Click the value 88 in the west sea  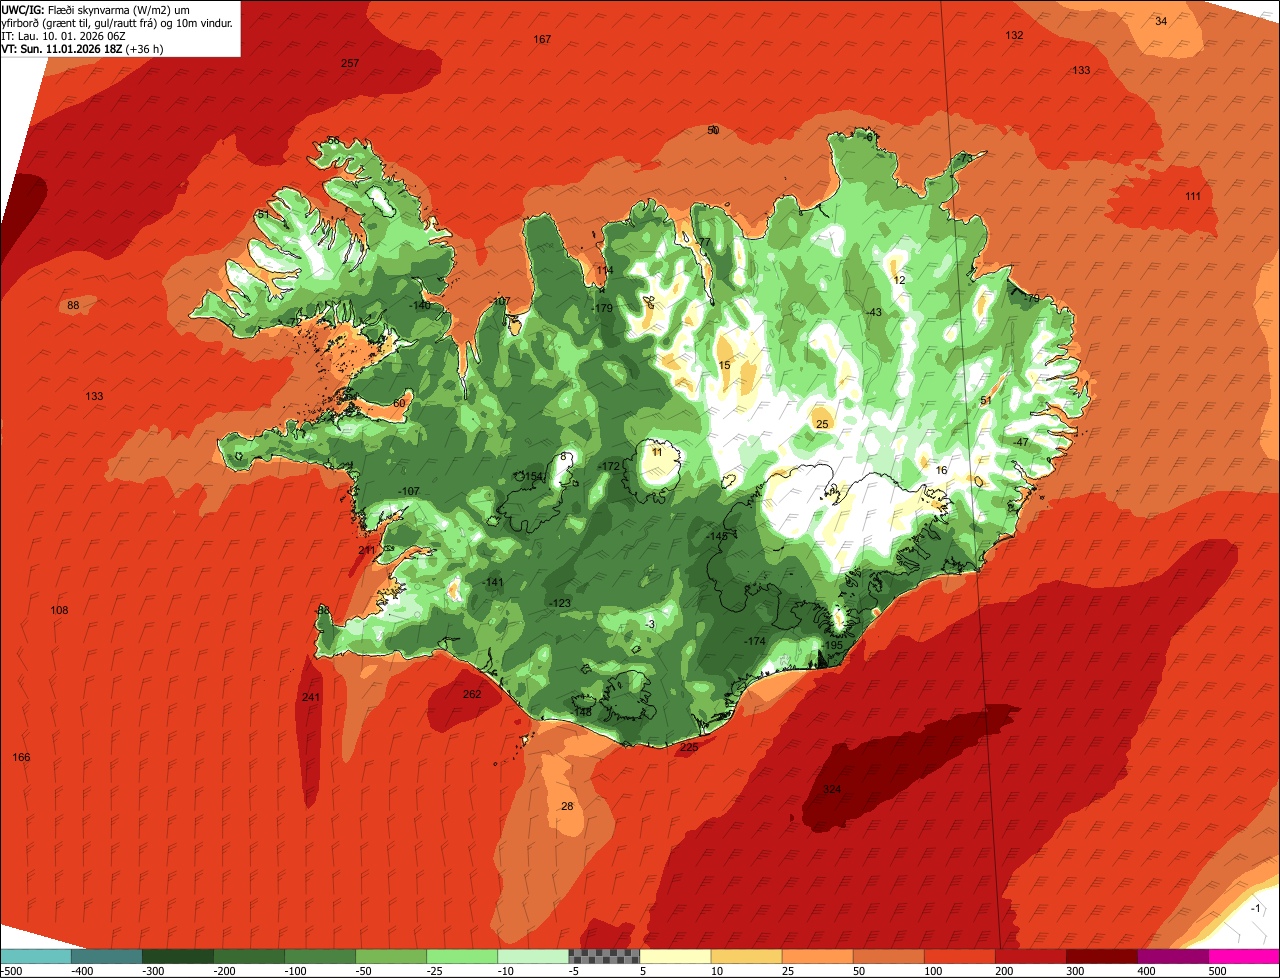tap(73, 305)
